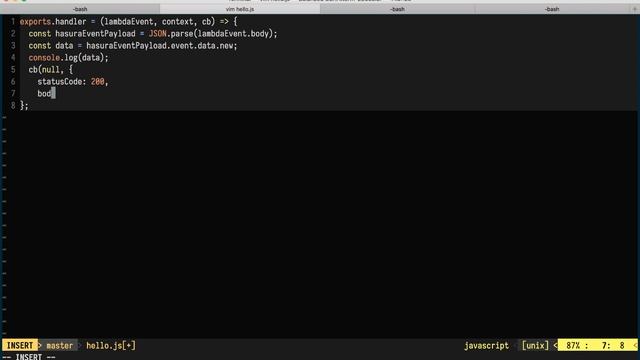
Task: Select the -bash tab right of 'vim hello.js'
Action: tap(397, 9)
